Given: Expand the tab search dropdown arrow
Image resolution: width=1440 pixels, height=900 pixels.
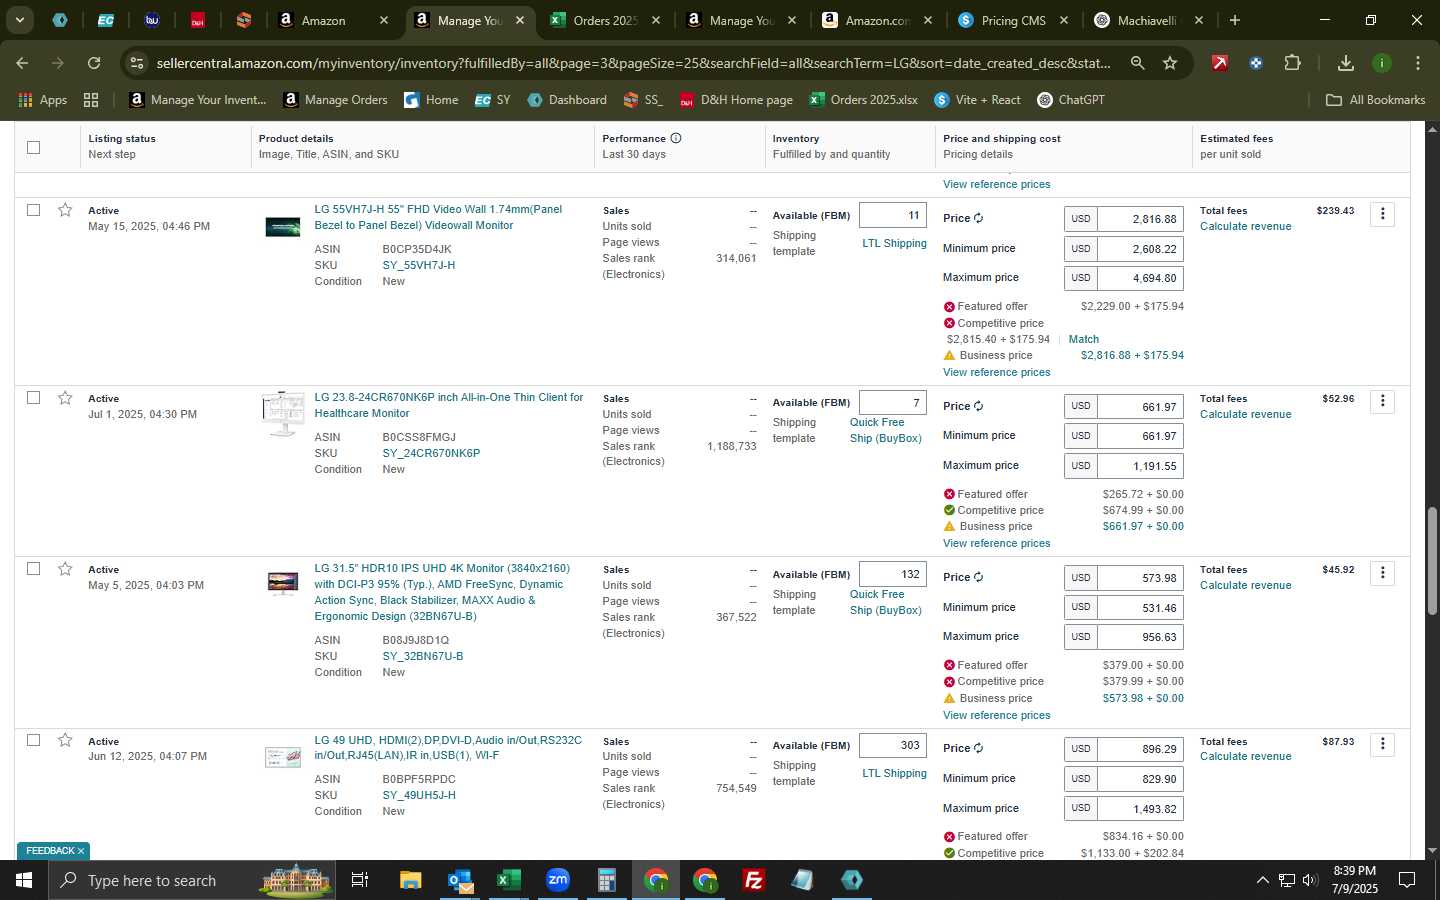Looking at the screenshot, I should tap(19, 20).
